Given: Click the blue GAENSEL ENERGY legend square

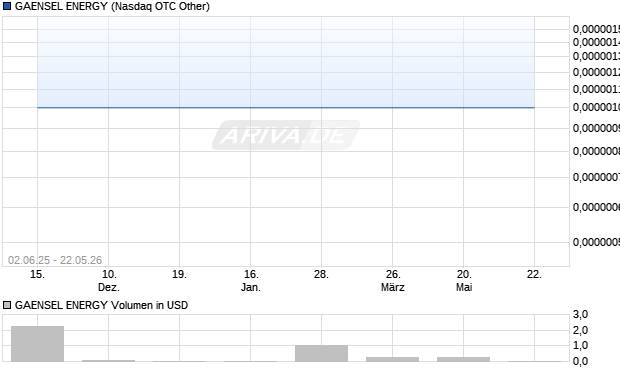Looking at the screenshot, I should [x=7, y=6].
